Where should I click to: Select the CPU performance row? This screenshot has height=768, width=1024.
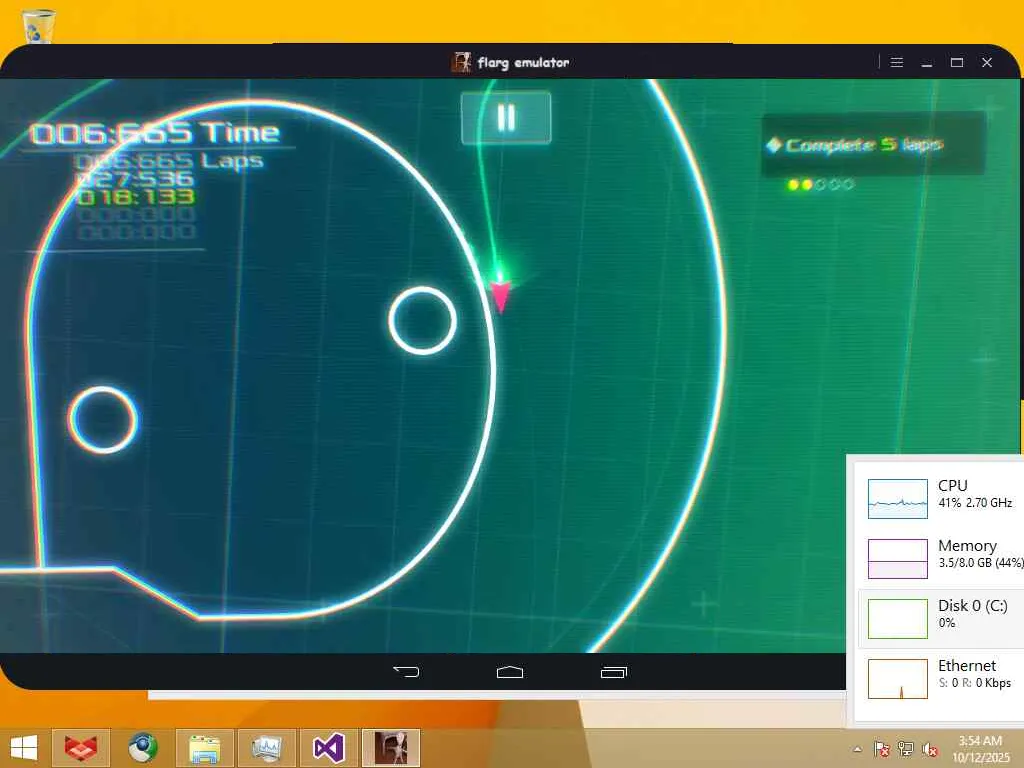pyautogui.click(x=940, y=498)
